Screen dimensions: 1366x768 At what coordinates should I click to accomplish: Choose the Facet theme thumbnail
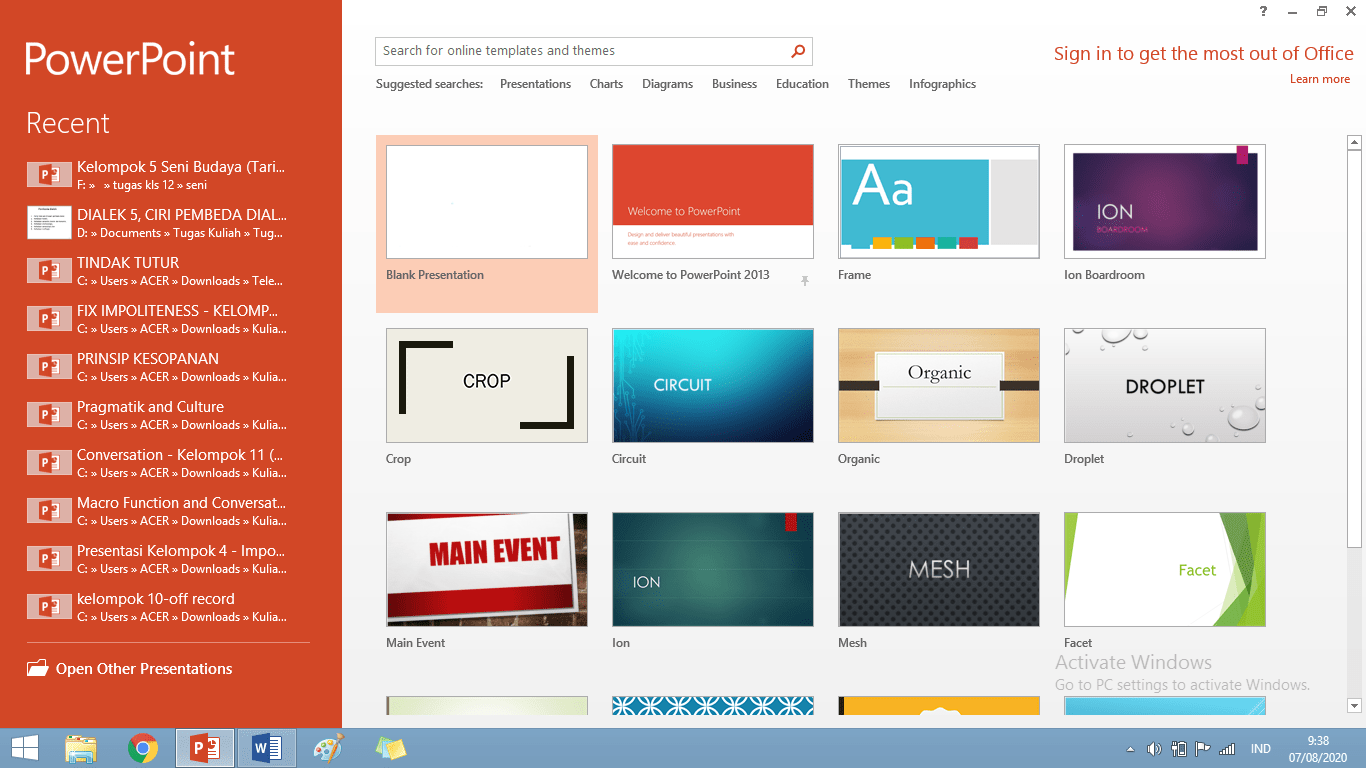(x=1165, y=570)
